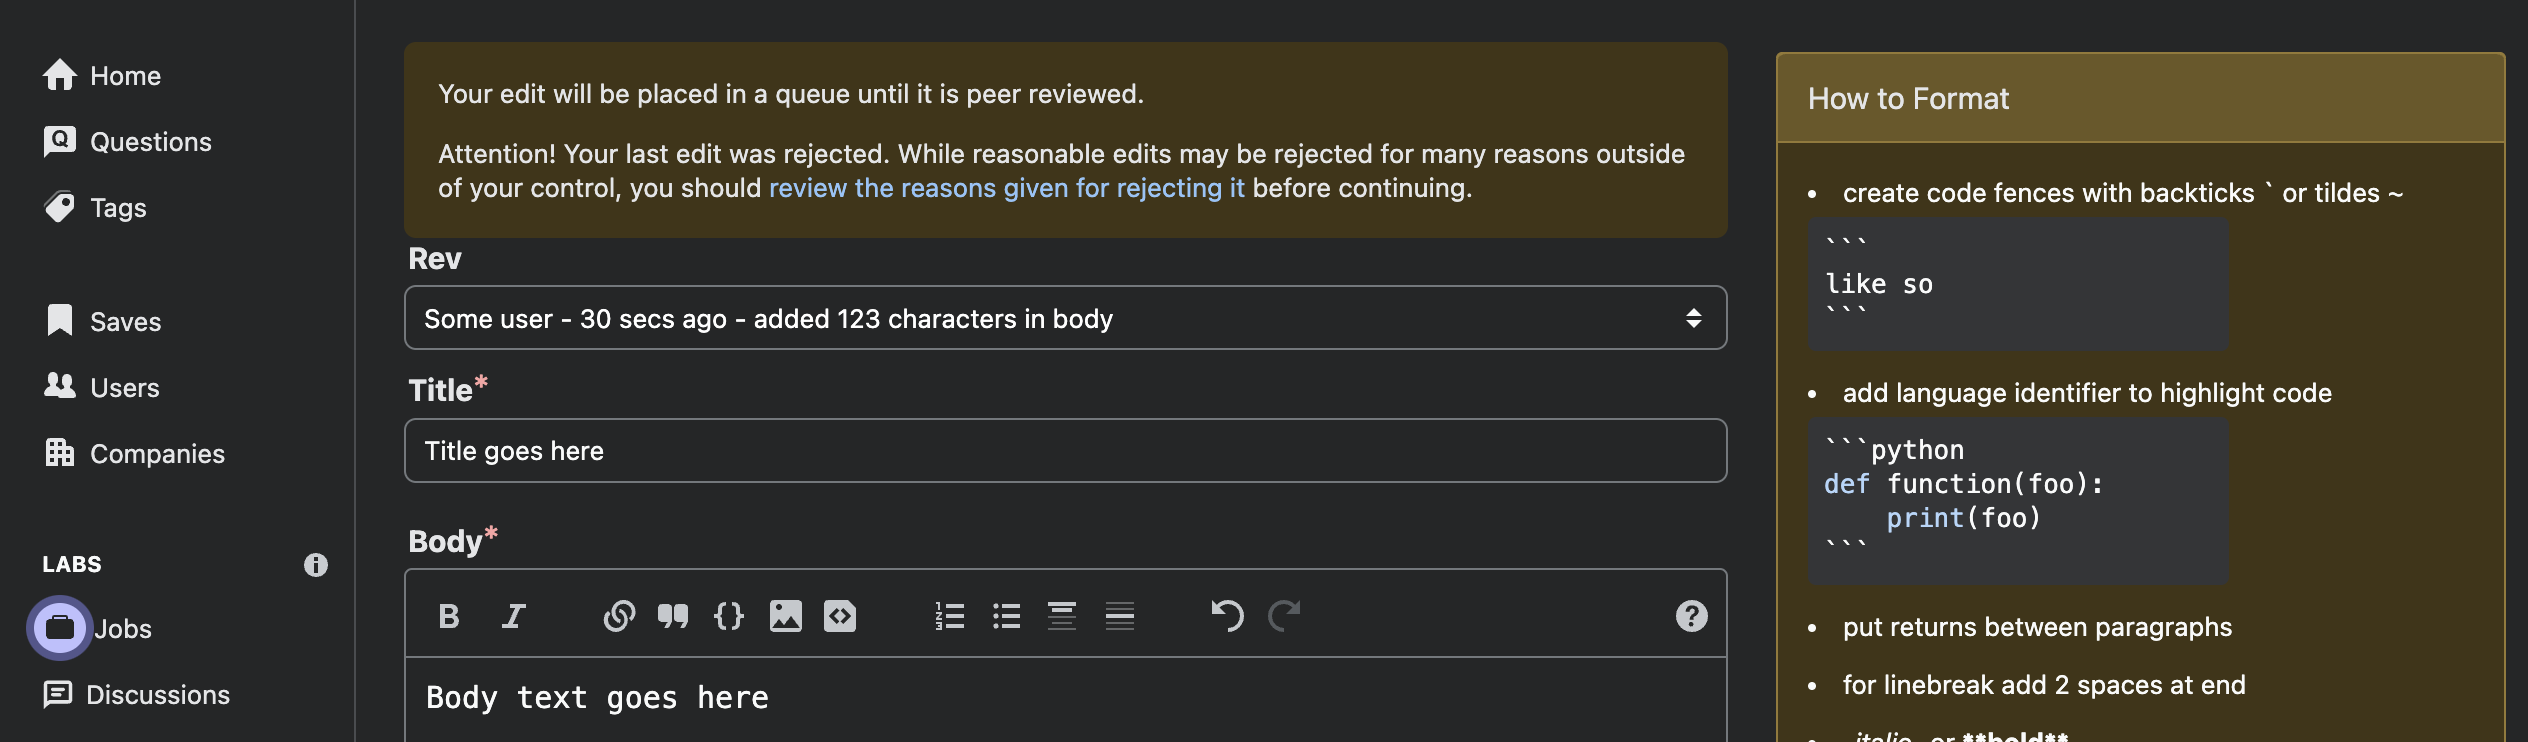Click the Companies building icon
Screen dimensions: 2528x742
pyautogui.click(x=60, y=452)
